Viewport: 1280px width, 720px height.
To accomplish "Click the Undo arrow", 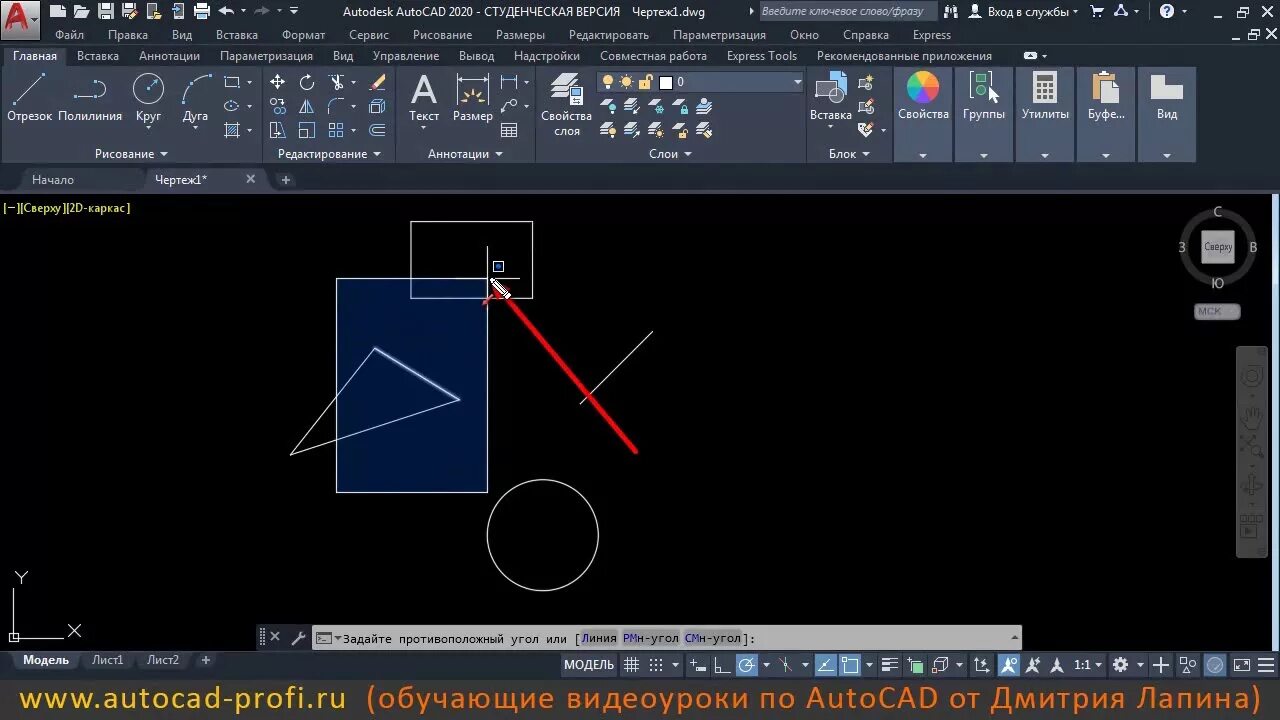I will [x=226, y=11].
